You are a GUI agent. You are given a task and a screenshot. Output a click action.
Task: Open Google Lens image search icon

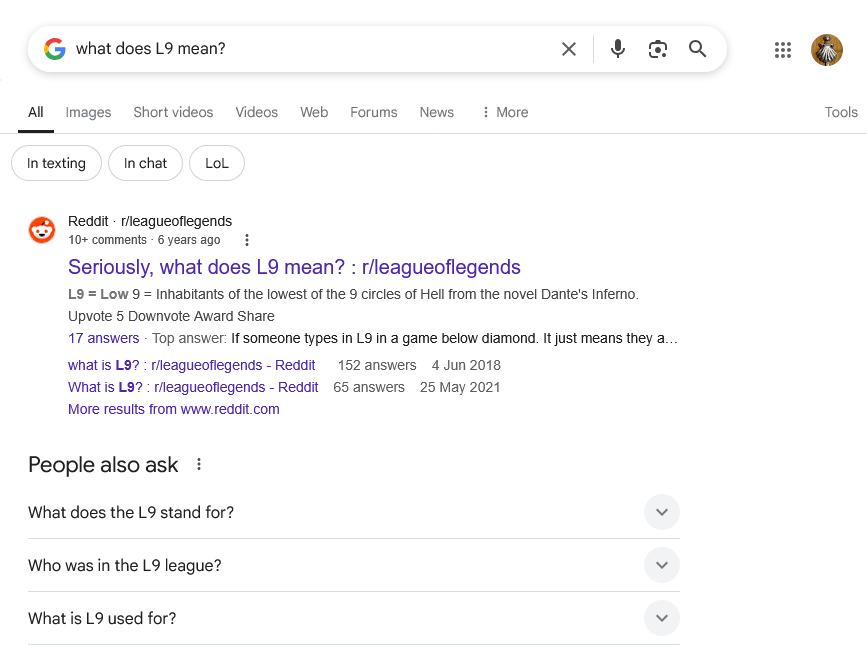(x=657, y=49)
